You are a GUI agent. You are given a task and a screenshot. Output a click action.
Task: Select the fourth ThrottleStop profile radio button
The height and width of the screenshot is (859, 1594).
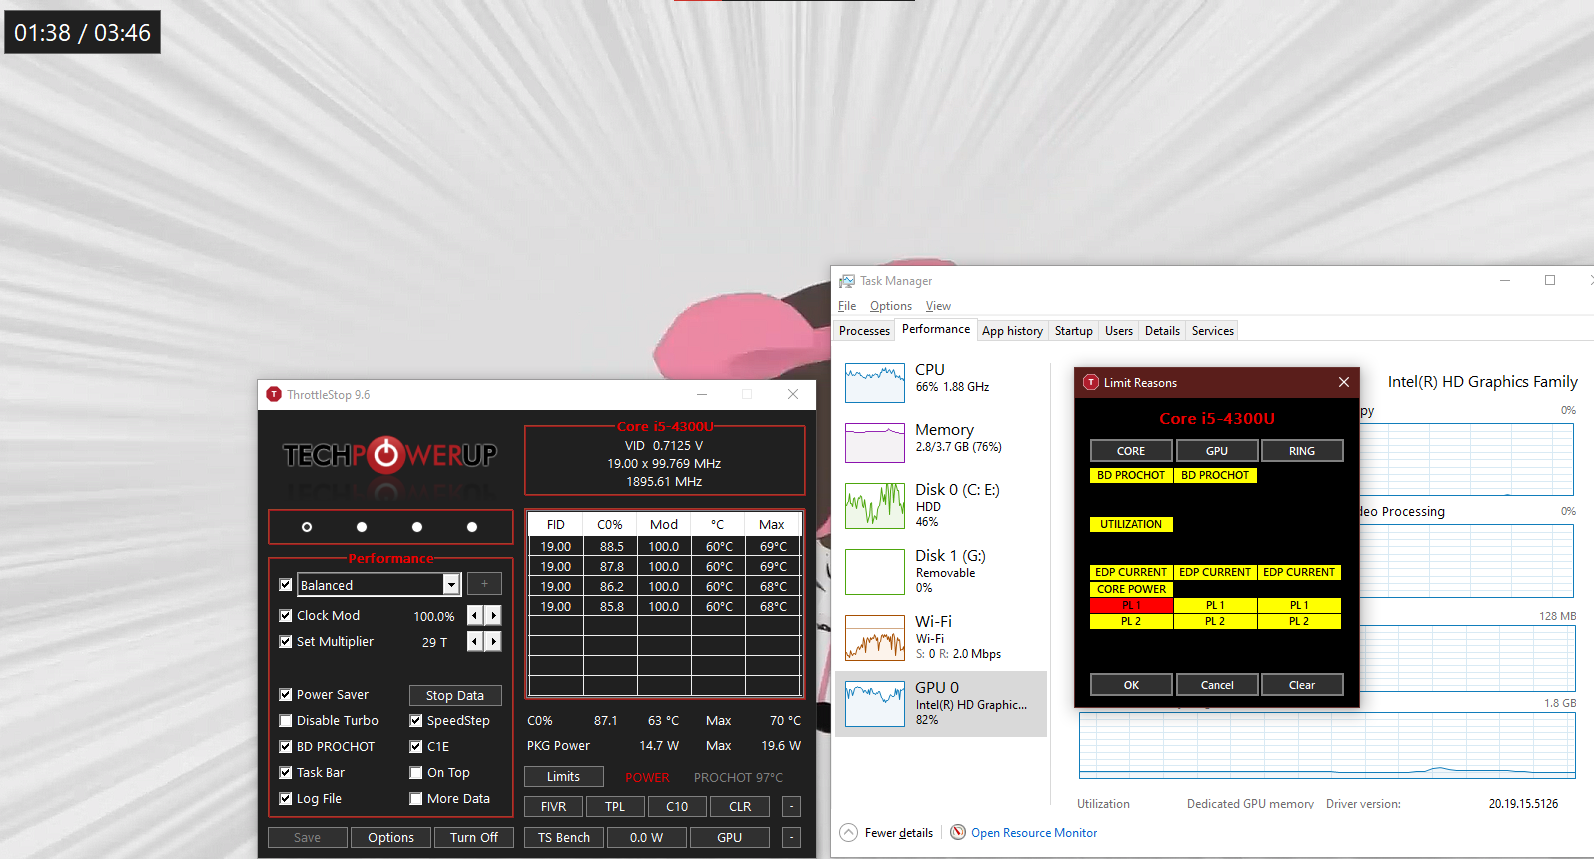(472, 527)
